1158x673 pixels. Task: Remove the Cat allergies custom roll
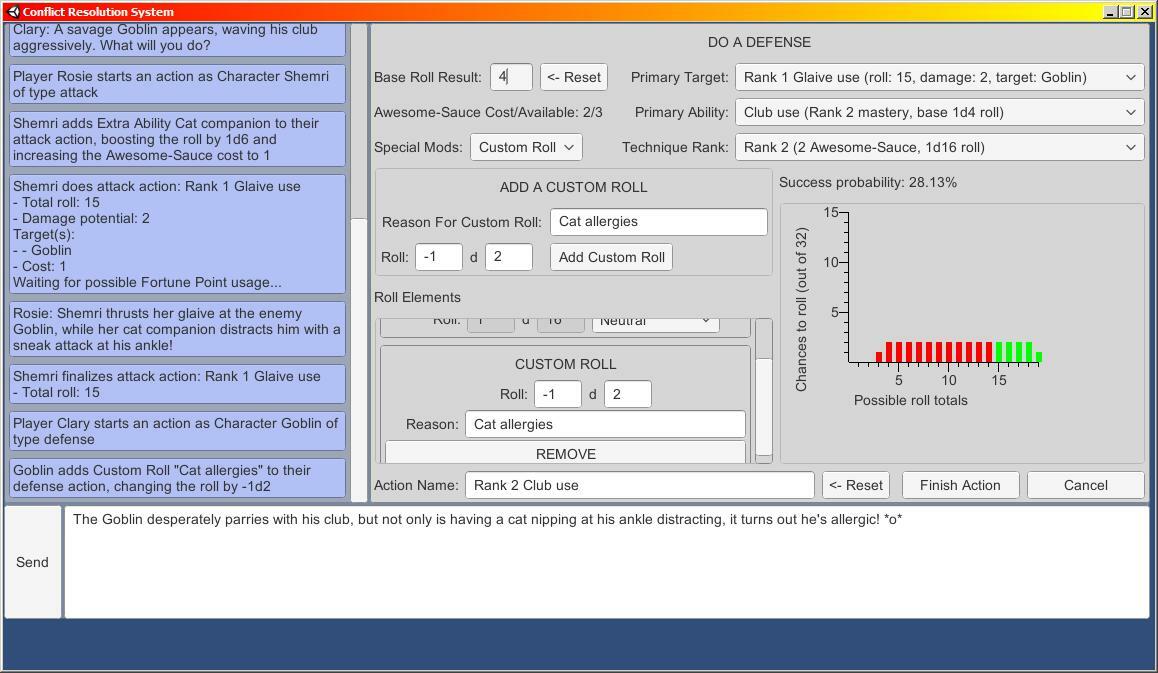(x=565, y=454)
